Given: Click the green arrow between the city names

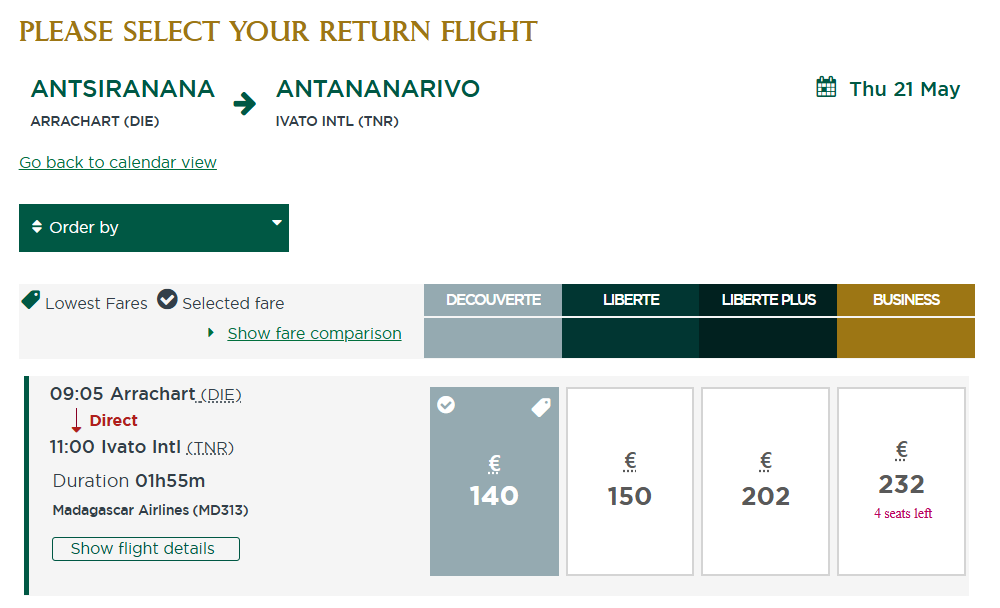Looking at the screenshot, I should 245,103.
